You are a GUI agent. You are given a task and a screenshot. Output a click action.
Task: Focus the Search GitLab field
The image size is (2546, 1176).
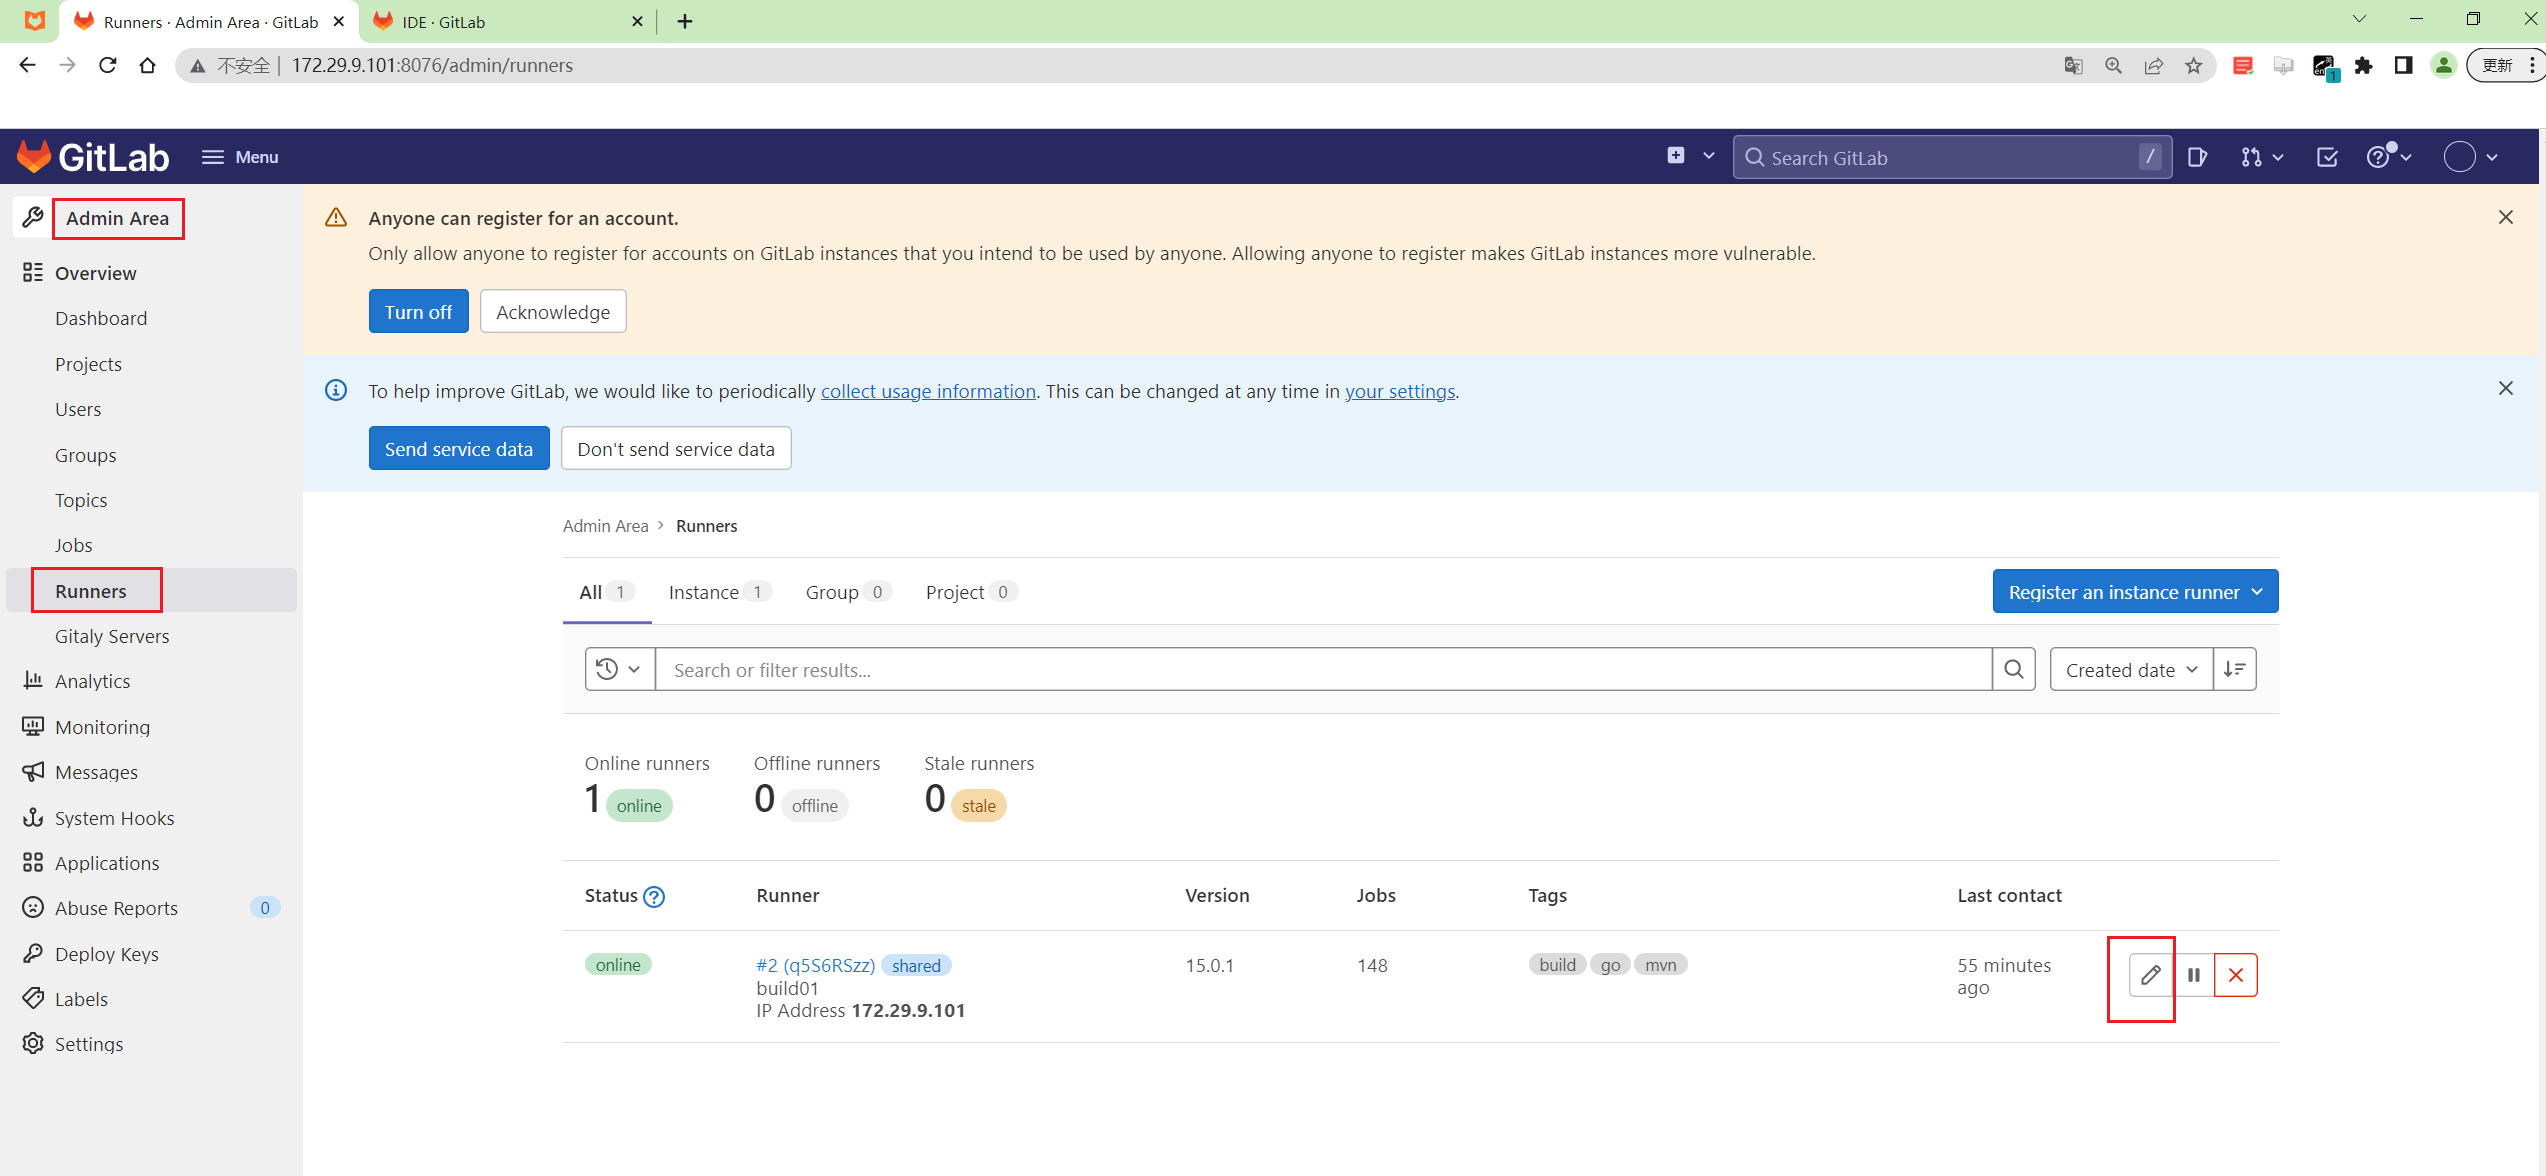(x=1951, y=157)
